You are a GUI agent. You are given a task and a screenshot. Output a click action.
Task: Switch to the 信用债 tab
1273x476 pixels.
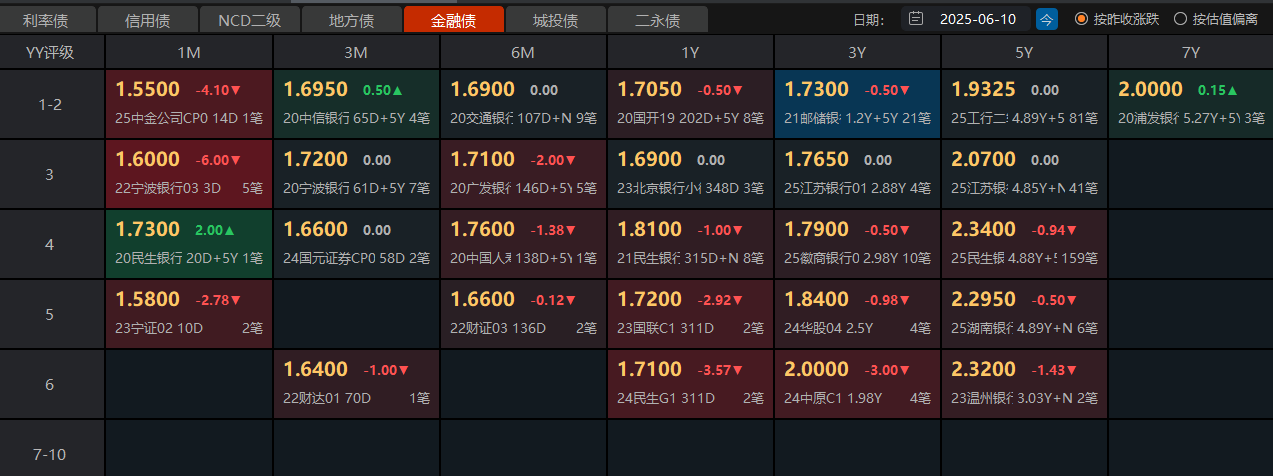148,20
